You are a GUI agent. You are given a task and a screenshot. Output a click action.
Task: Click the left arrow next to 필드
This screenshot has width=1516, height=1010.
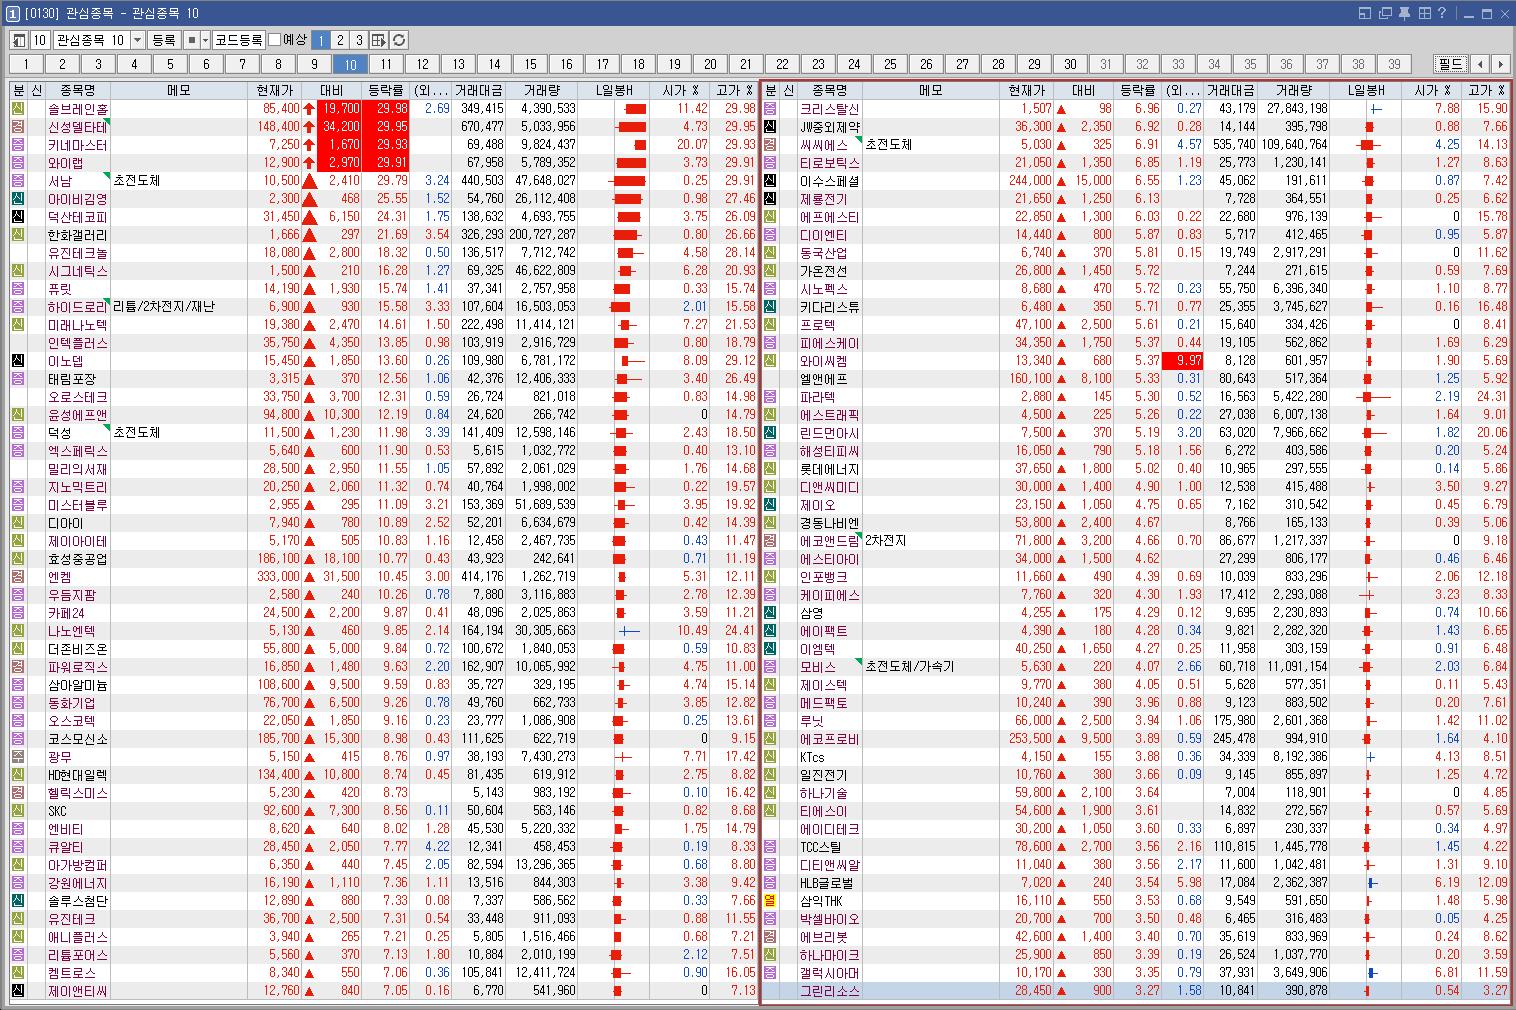click(x=1480, y=64)
